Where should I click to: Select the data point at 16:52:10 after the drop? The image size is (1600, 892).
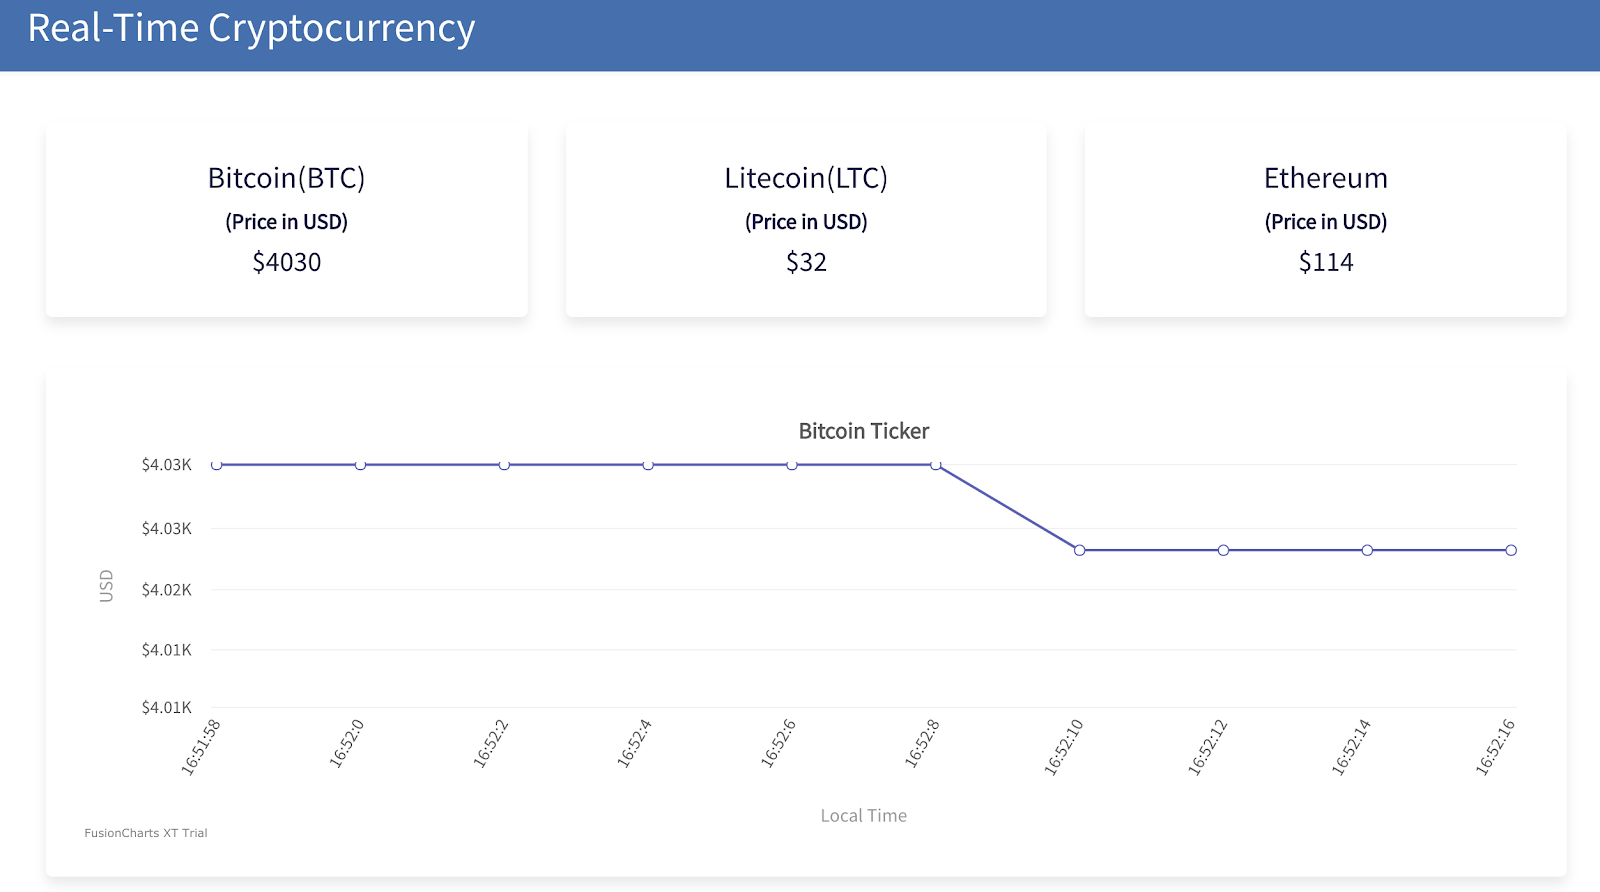(x=1079, y=550)
